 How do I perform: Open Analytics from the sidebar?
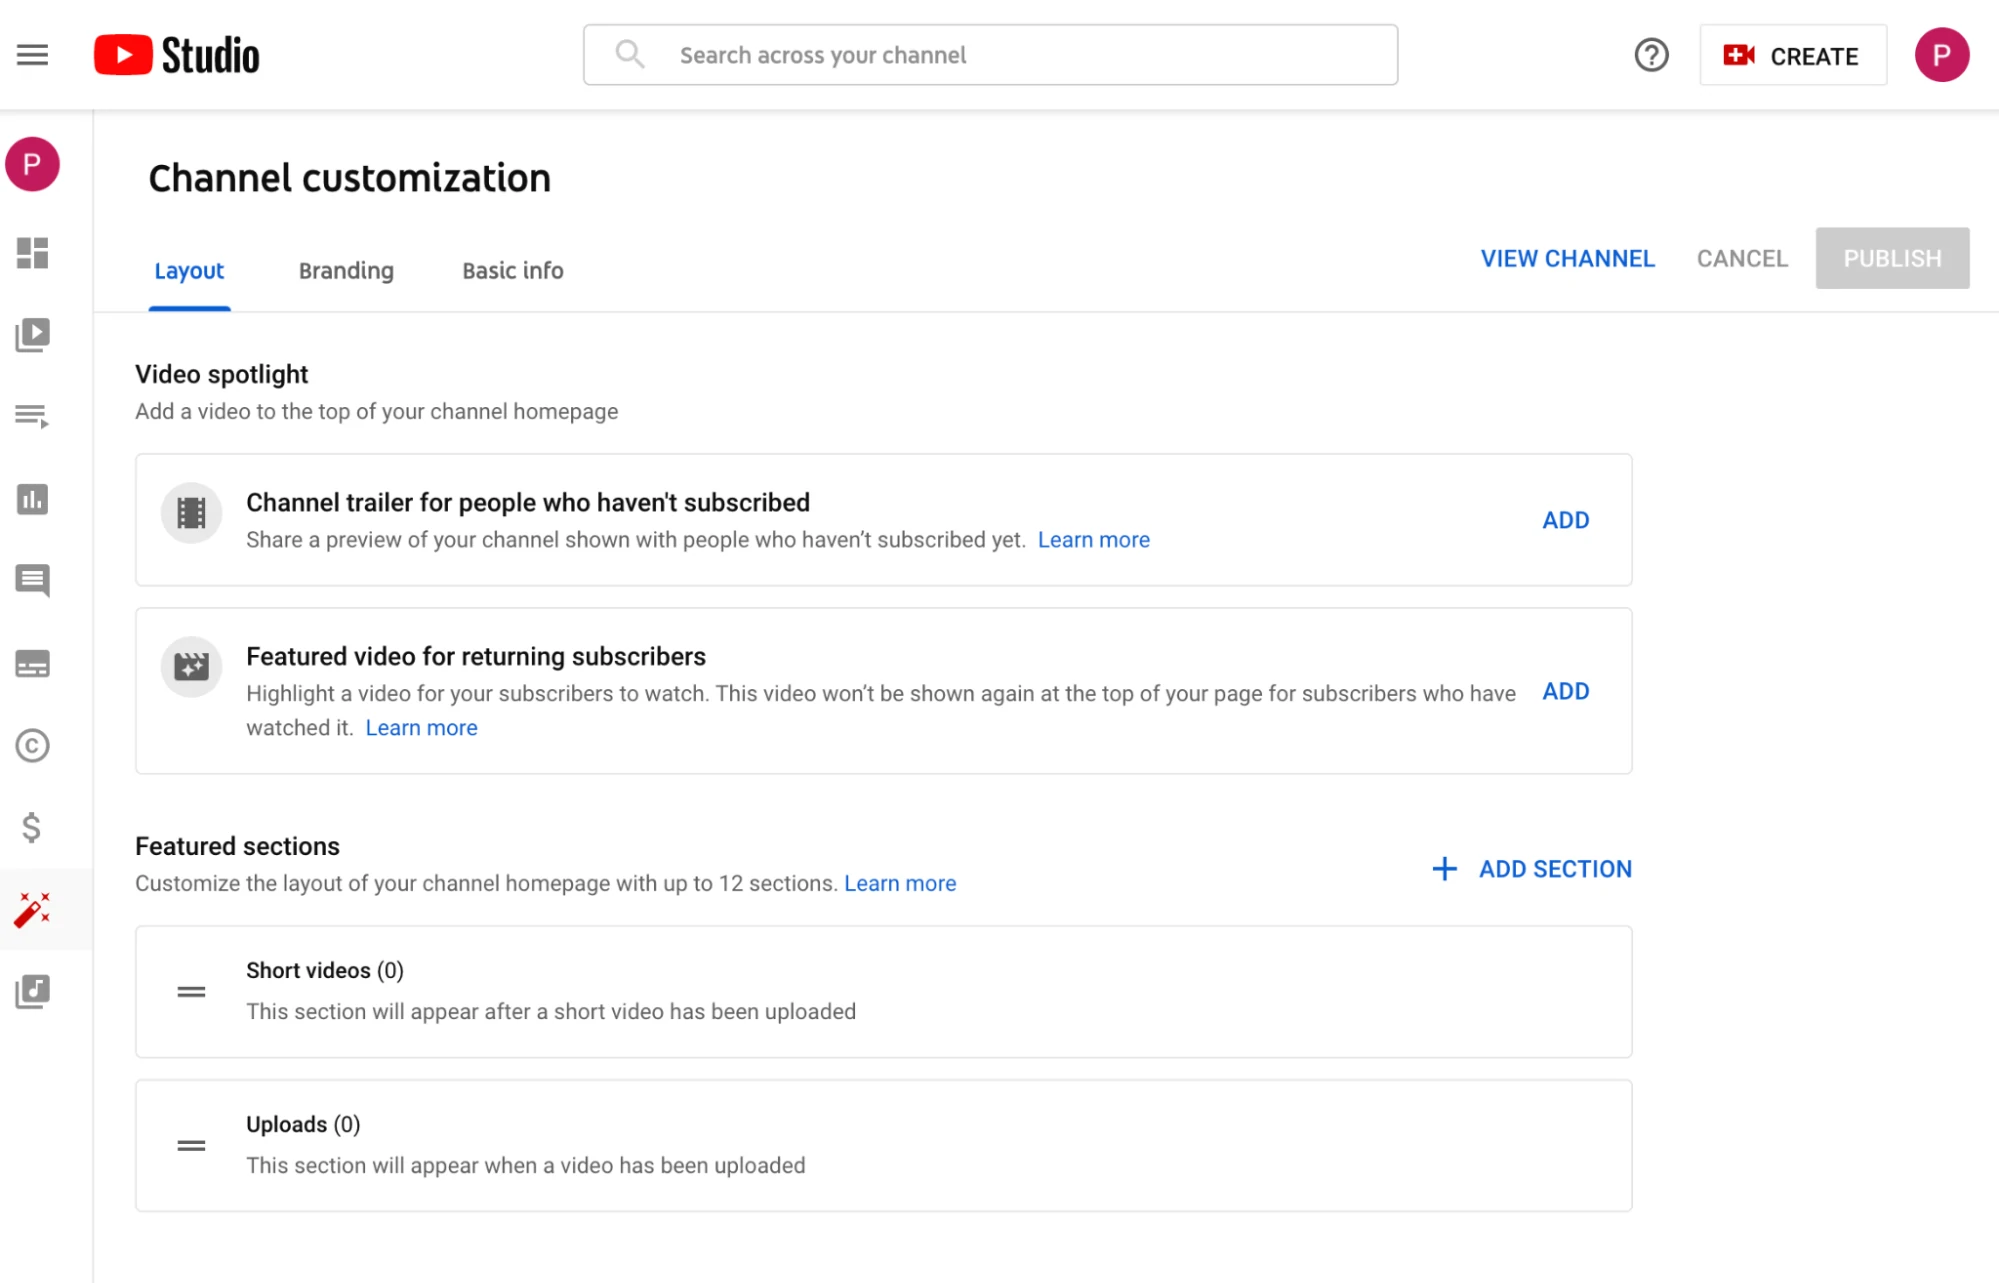tap(32, 499)
